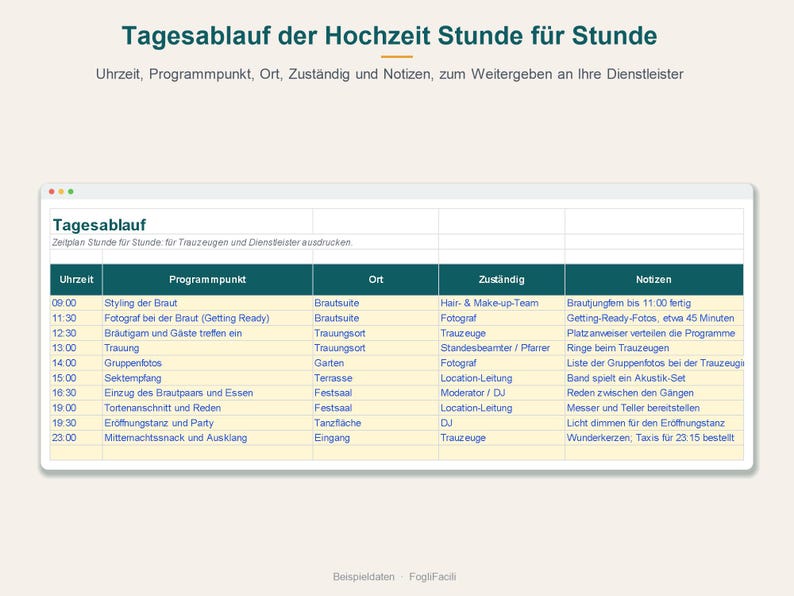Select the 09:00 time cell
Image resolution: width=794 pixels, height=596 pixels.
point(76,303)
